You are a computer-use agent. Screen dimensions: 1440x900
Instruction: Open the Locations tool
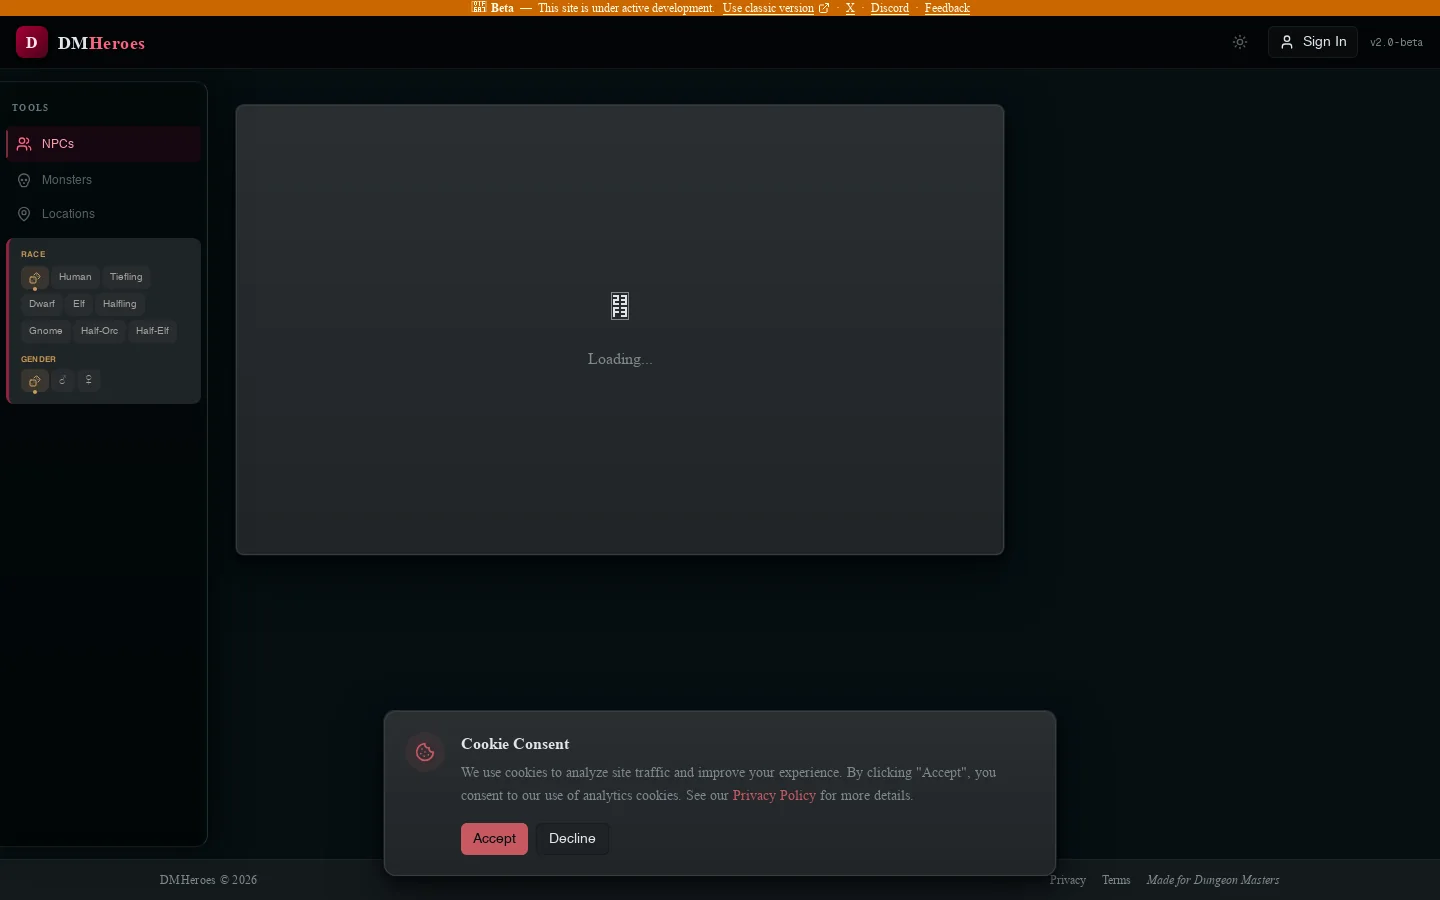pos(103,214)
